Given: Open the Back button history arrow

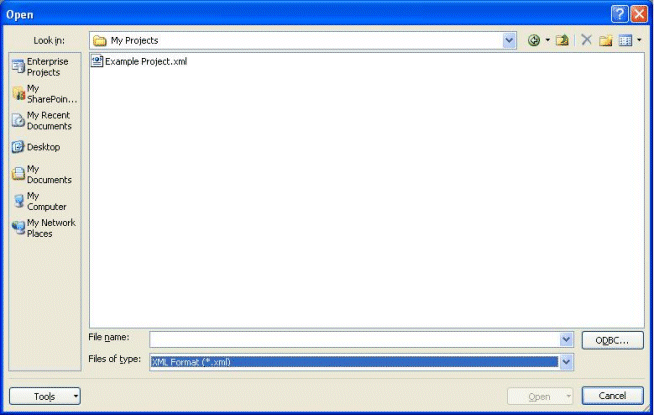Looking at the screenshot, I should coord(548,40).
